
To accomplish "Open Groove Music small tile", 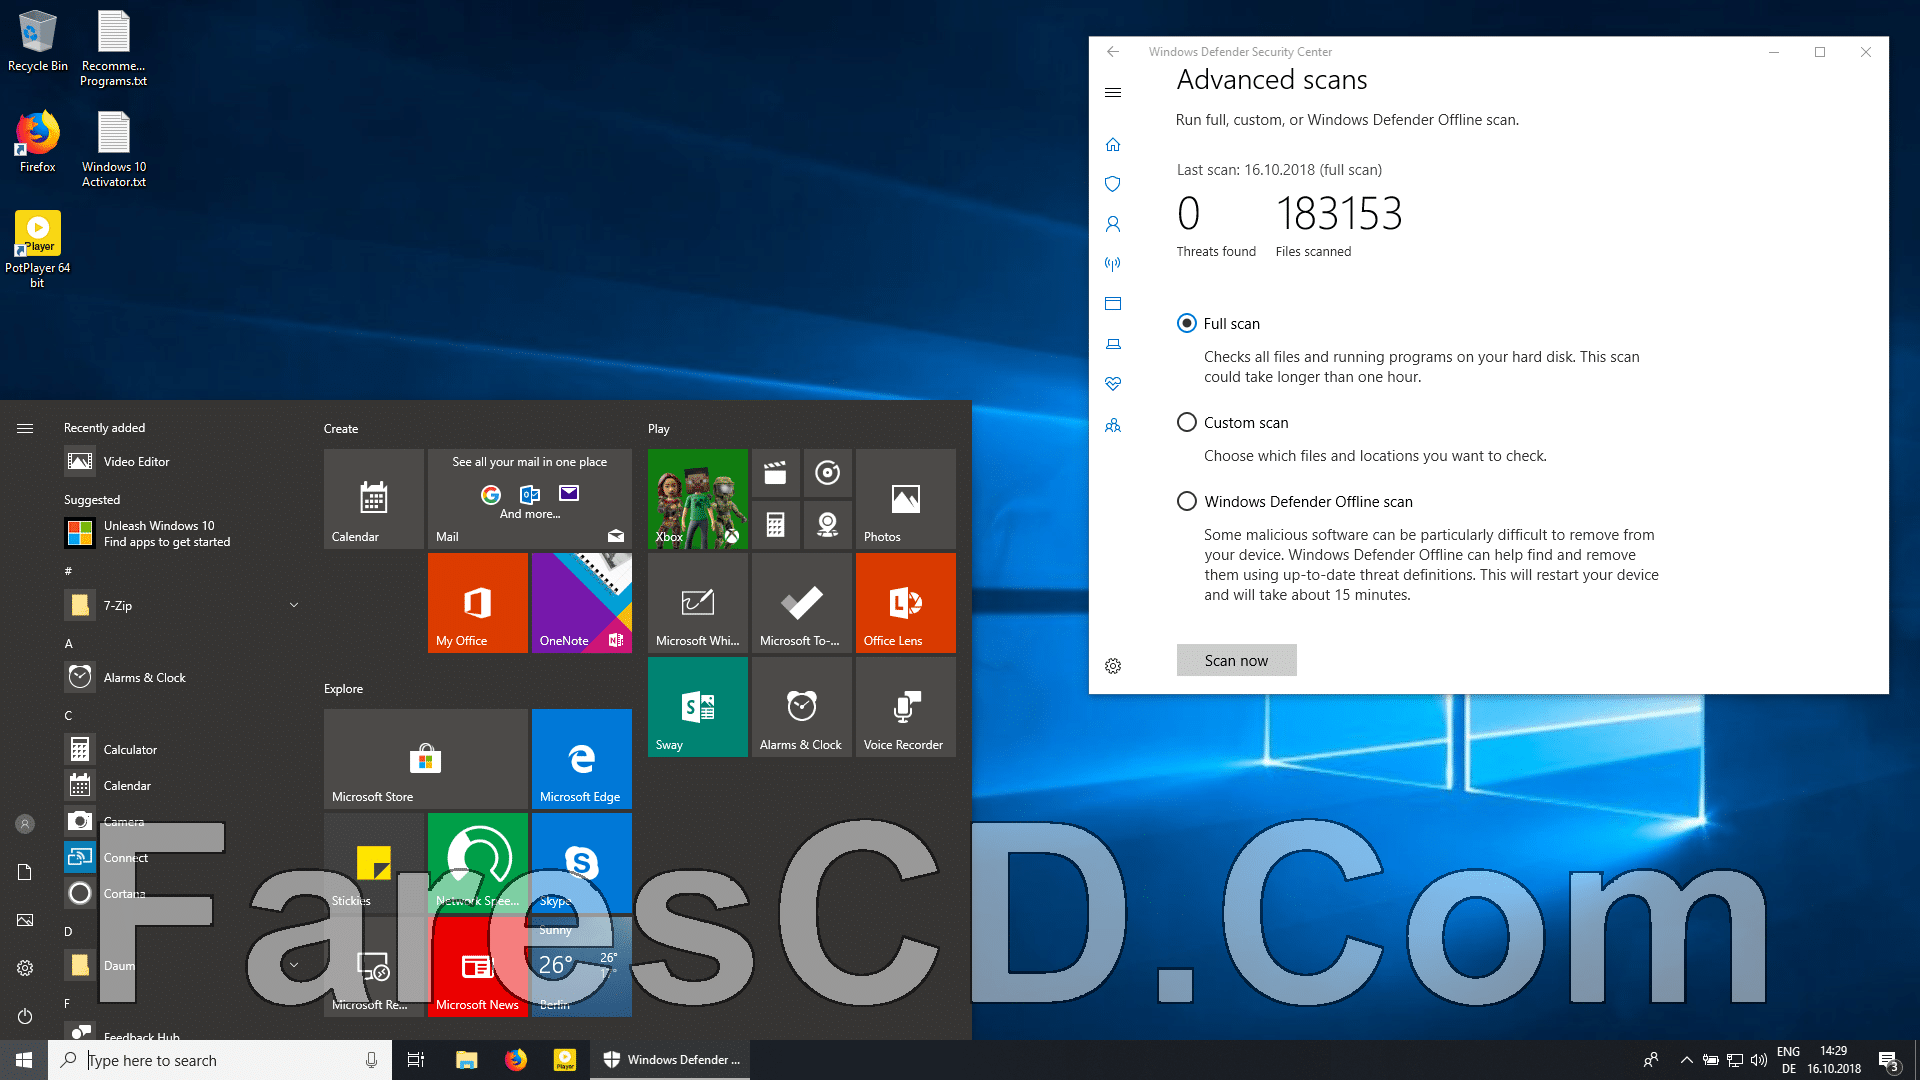I will click(x=828, y=473).
